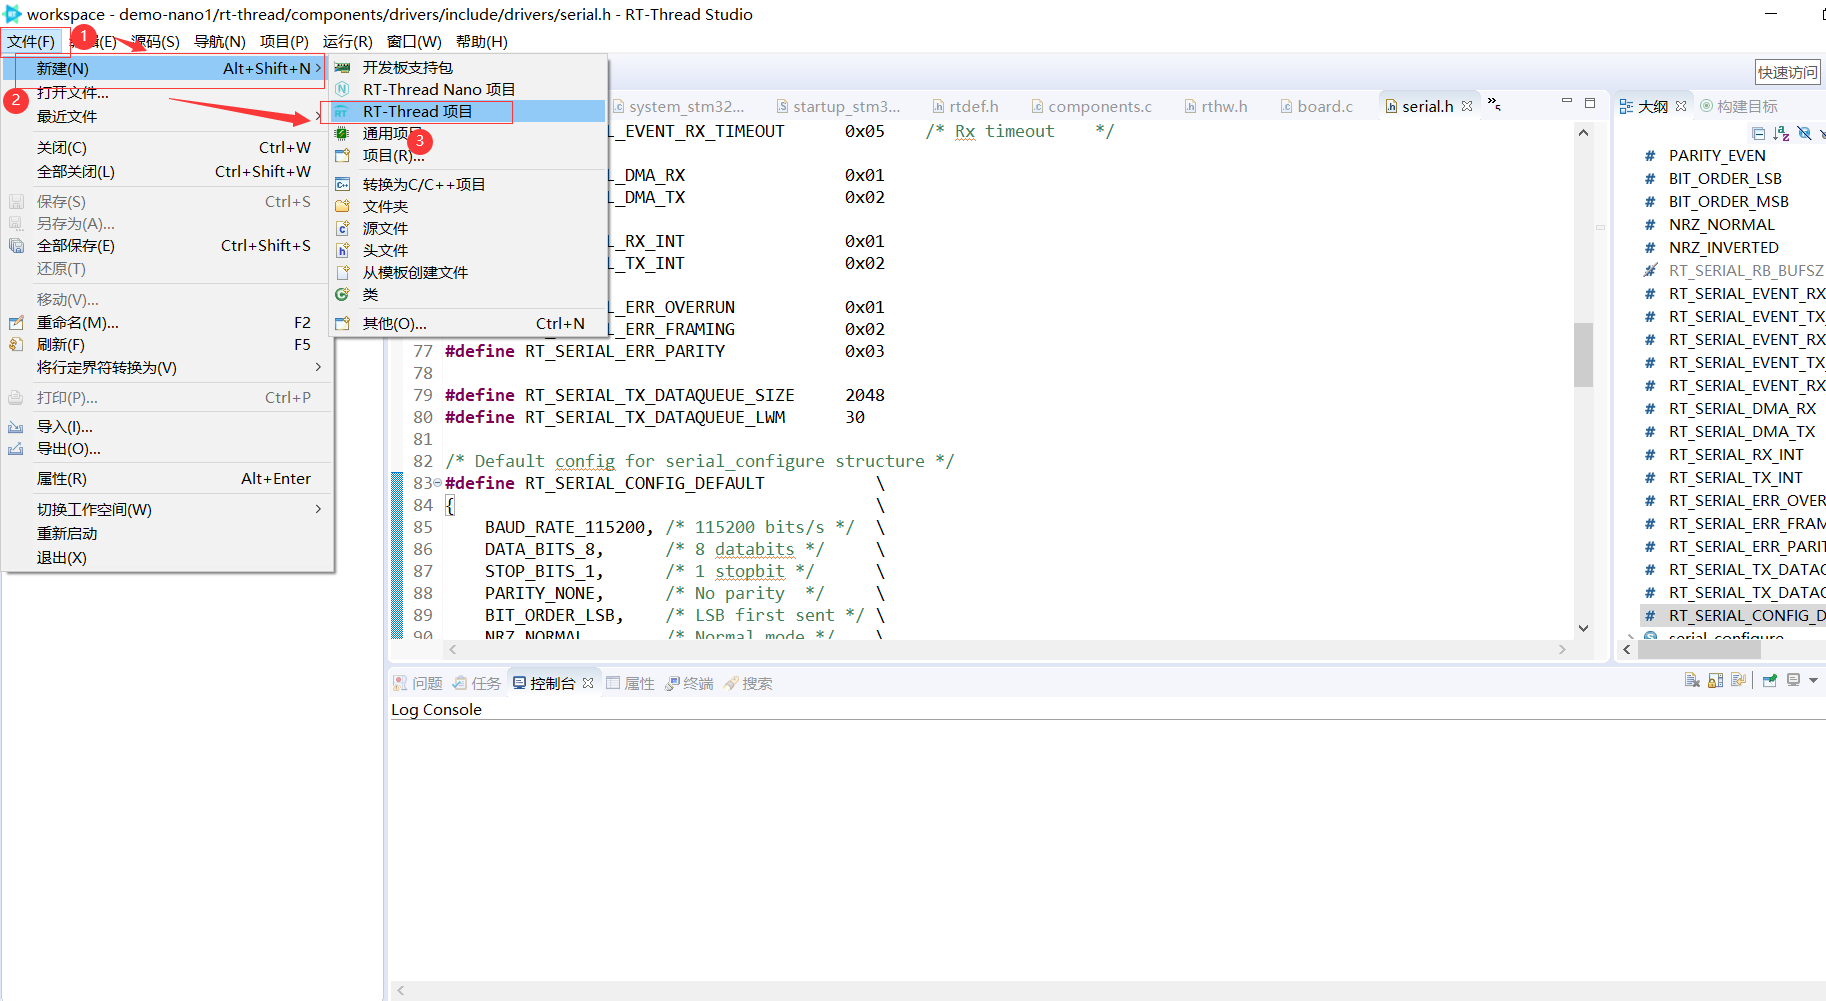
Task: Click the display selected console icon
Action: pos(1793,680)
